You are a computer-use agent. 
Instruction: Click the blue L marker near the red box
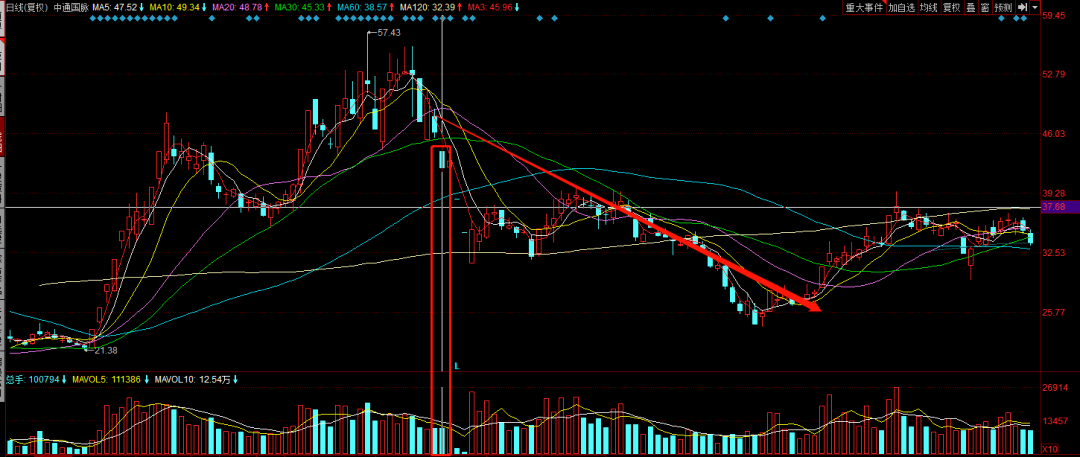456,366
